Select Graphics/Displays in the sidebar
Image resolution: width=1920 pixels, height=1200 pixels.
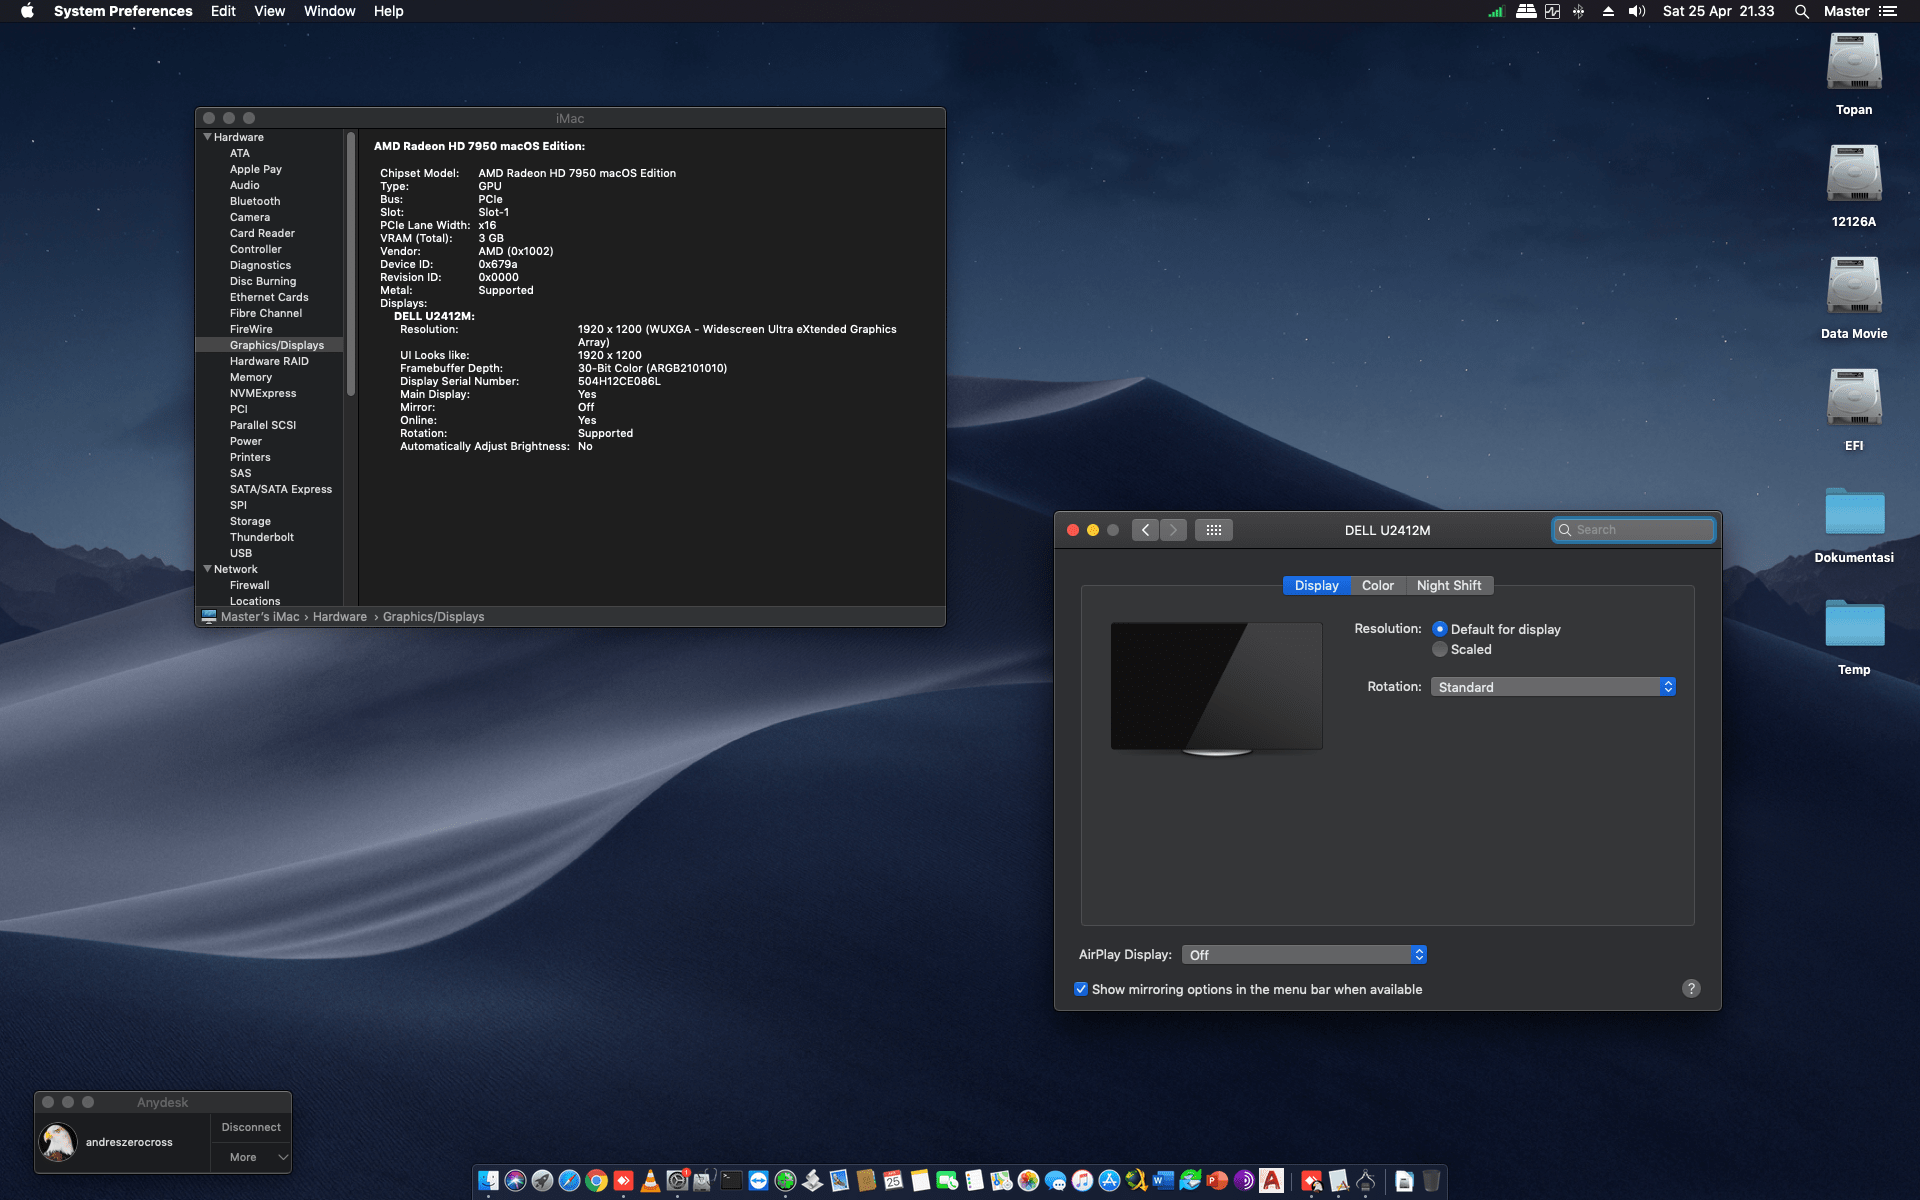click(x=270, y=345)
